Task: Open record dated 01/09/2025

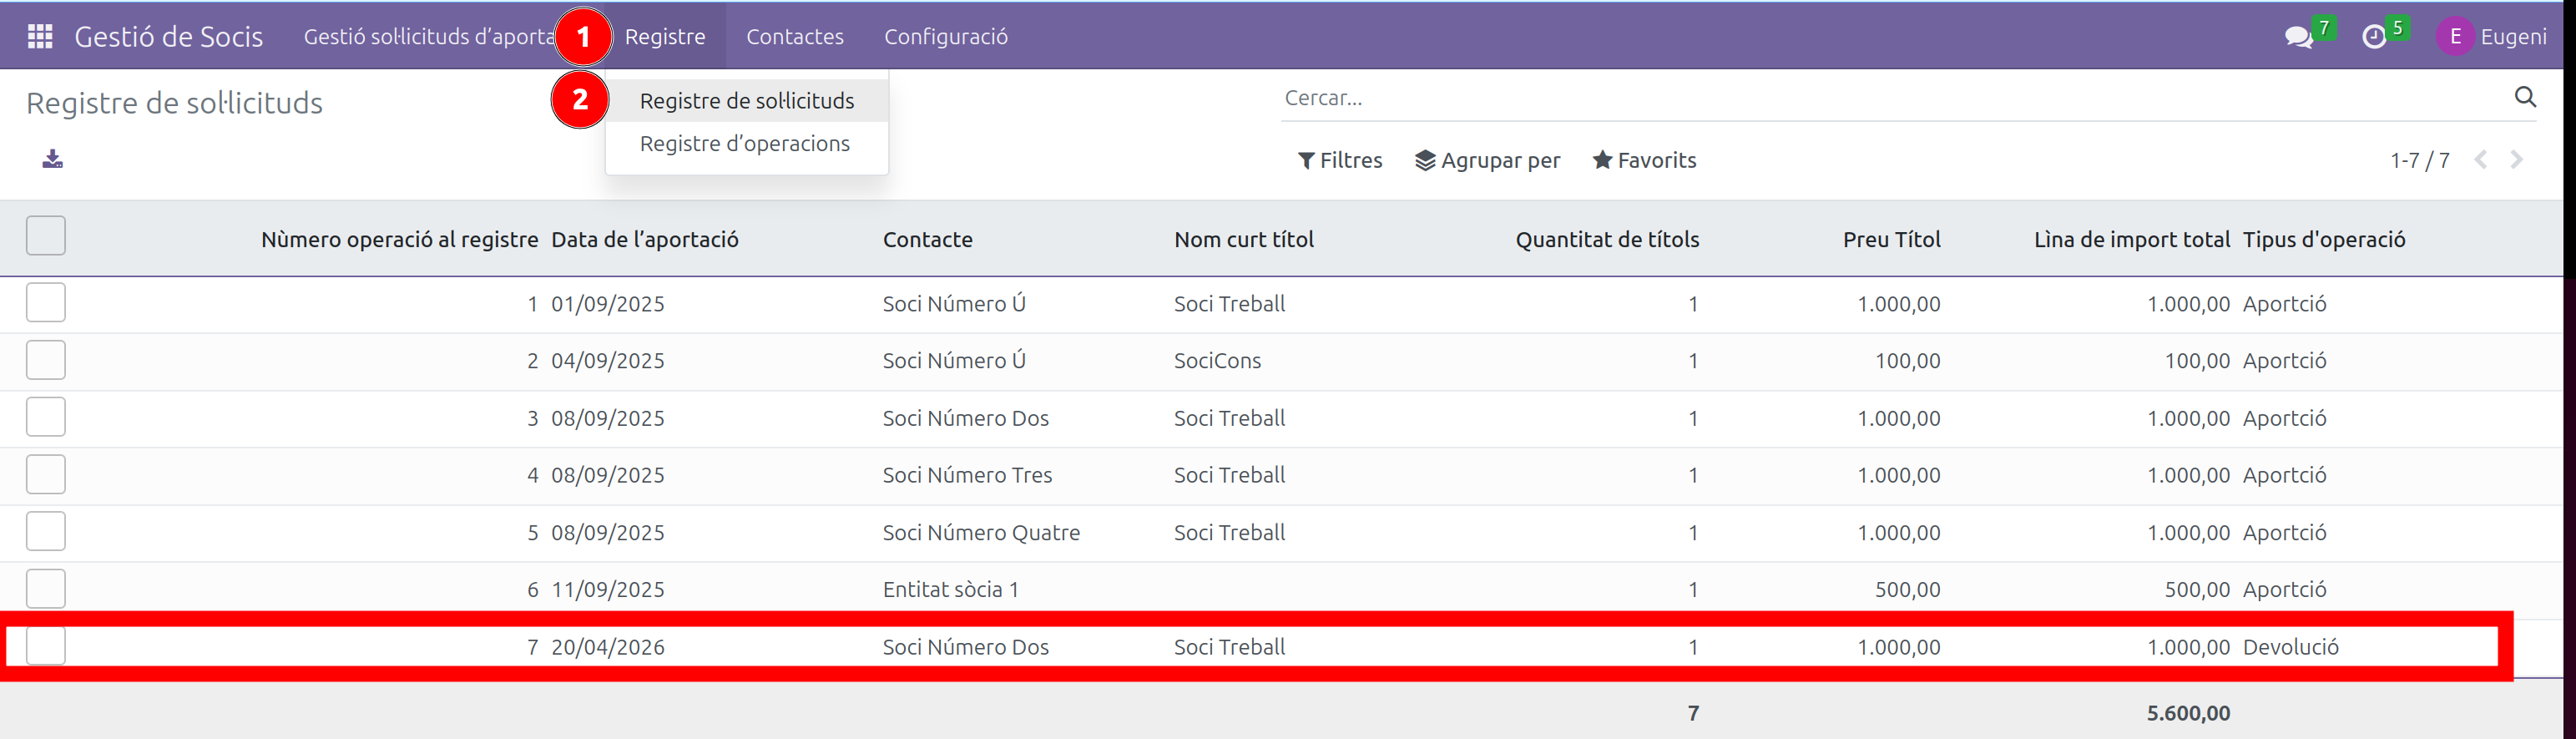Action: point(608,304)
